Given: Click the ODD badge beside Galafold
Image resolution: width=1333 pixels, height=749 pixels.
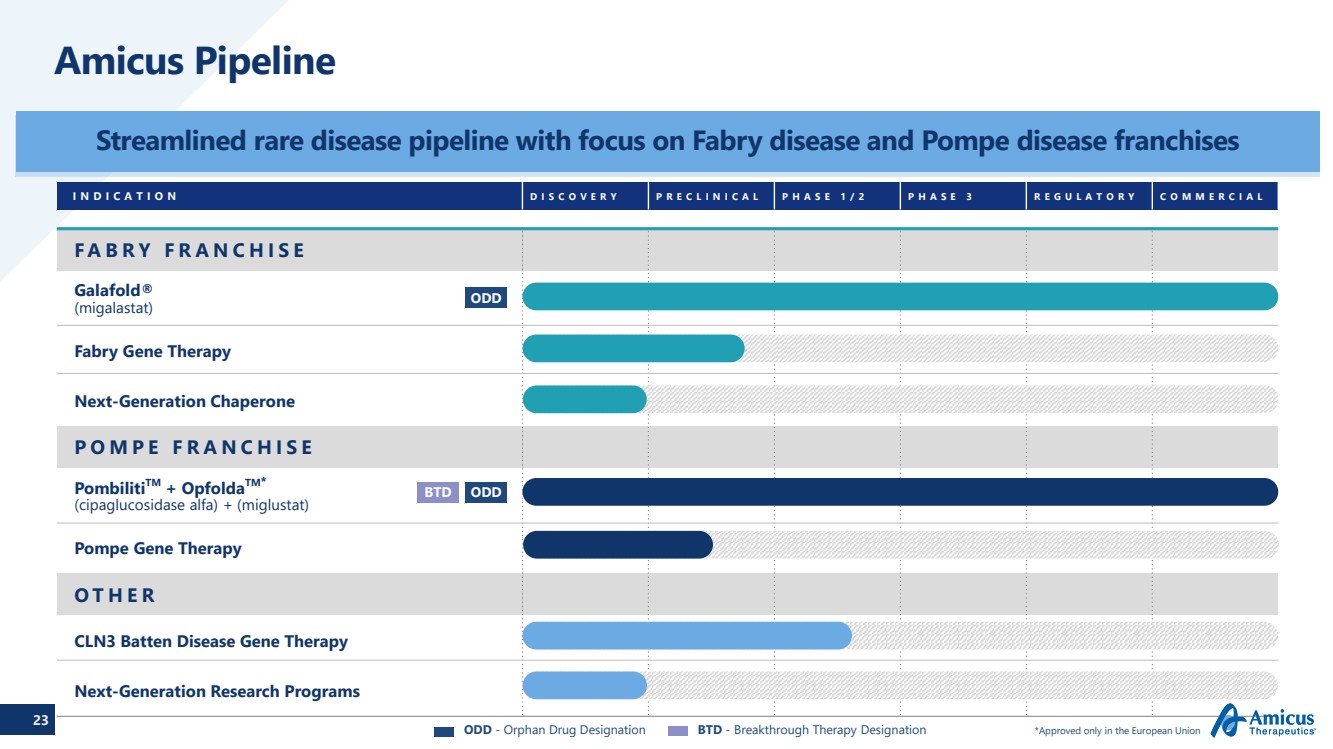Looking at the screenshot, I should click(485, 298).
